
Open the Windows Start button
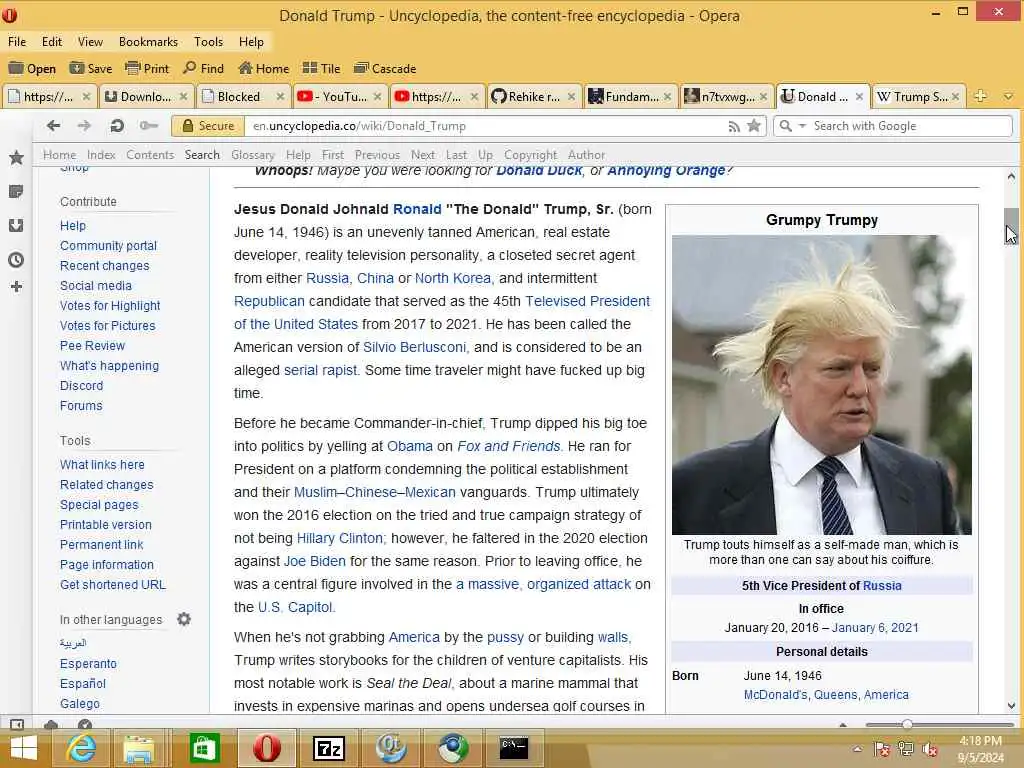(x=24, y=748)
